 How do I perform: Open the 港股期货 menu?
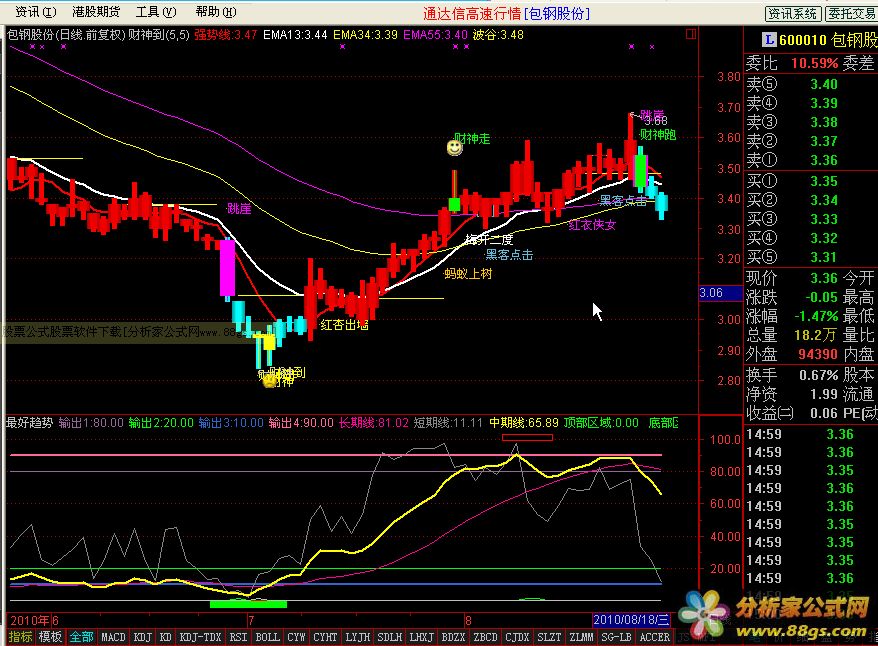(96, 12)
